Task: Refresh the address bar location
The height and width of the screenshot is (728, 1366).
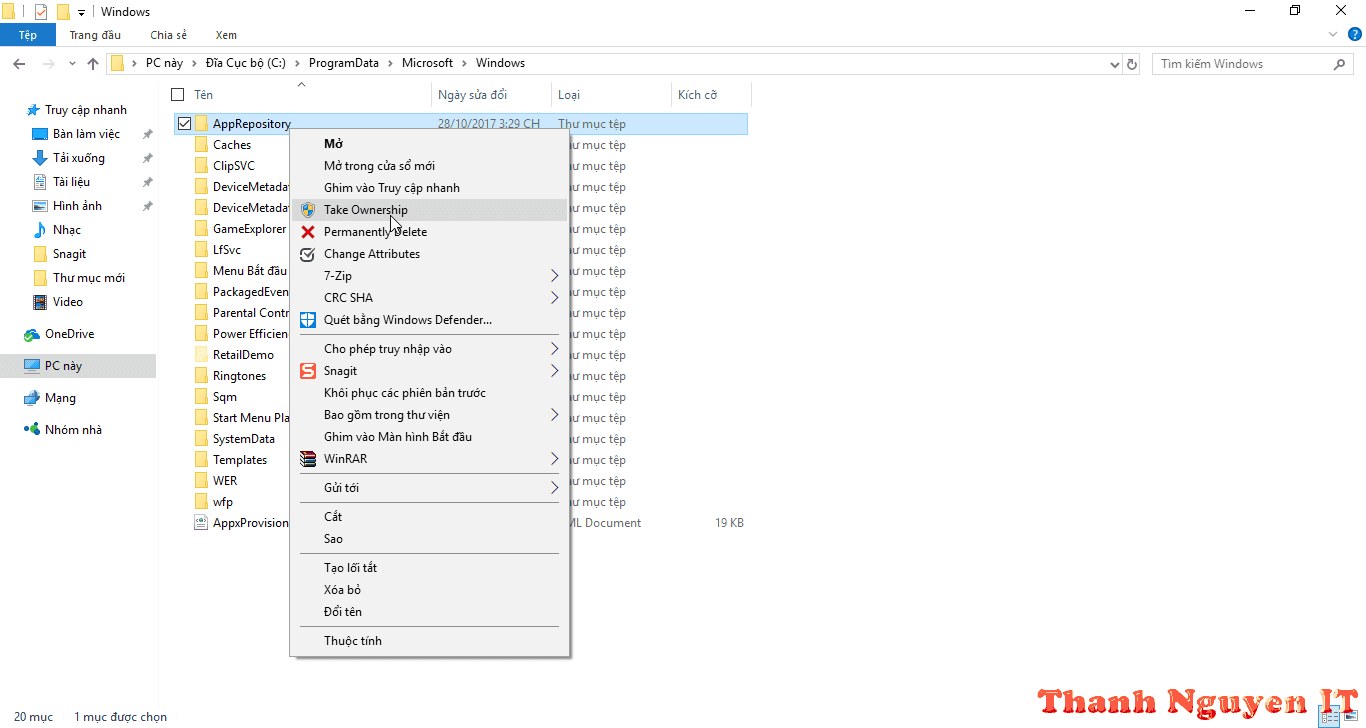Action: click(1132, 64)
